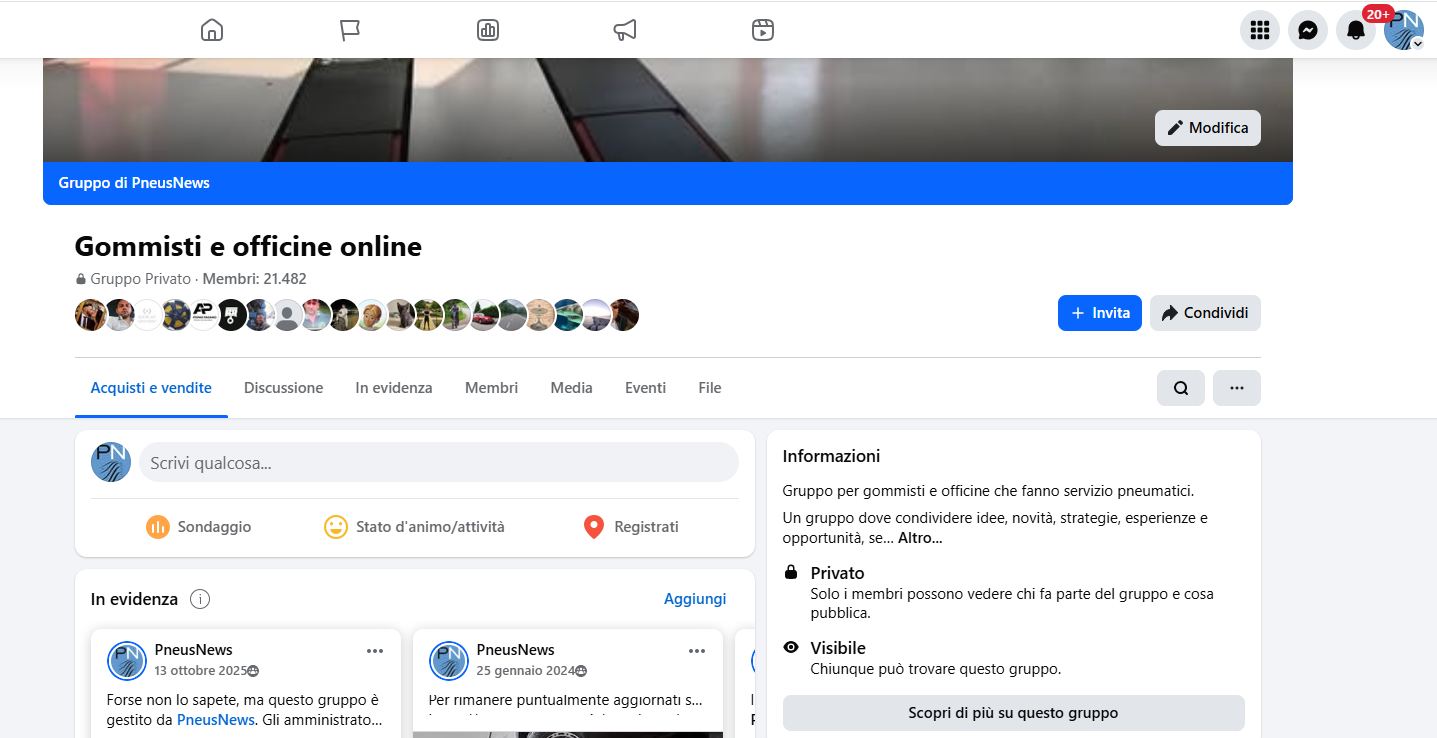The height and width of the screenshot is (738, 1437).
Task: Open the options menu on the 13 ottobre post
Action: click(375, 651)
